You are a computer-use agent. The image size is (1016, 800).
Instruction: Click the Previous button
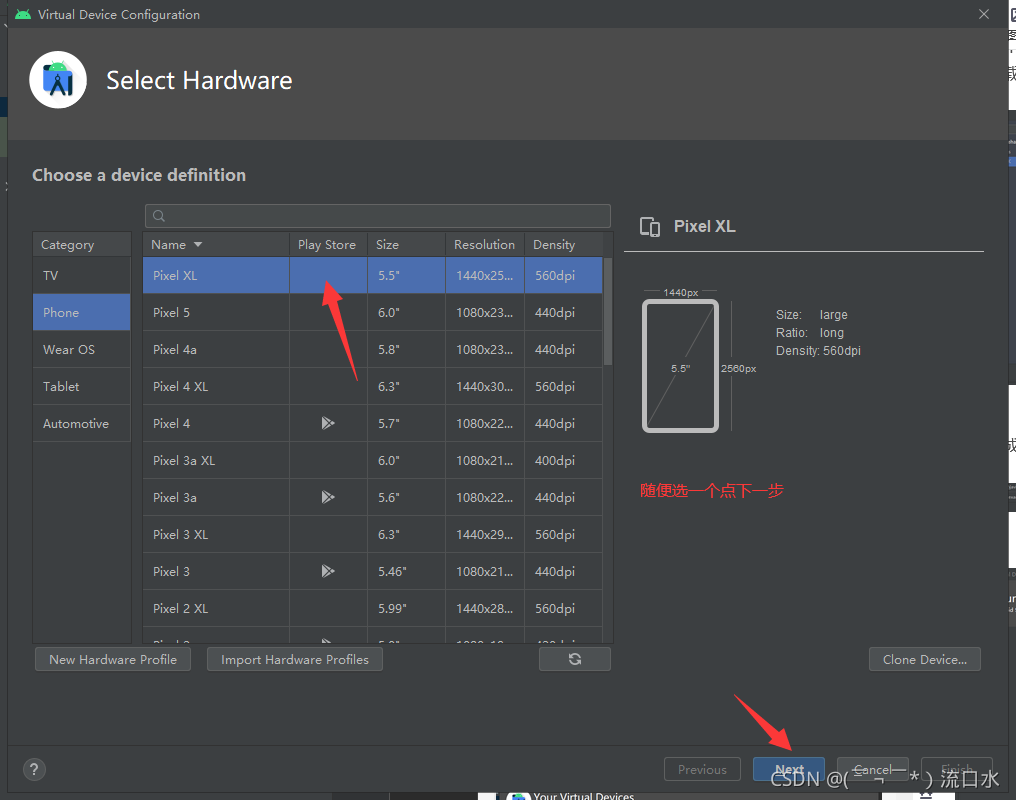(702, 770)
